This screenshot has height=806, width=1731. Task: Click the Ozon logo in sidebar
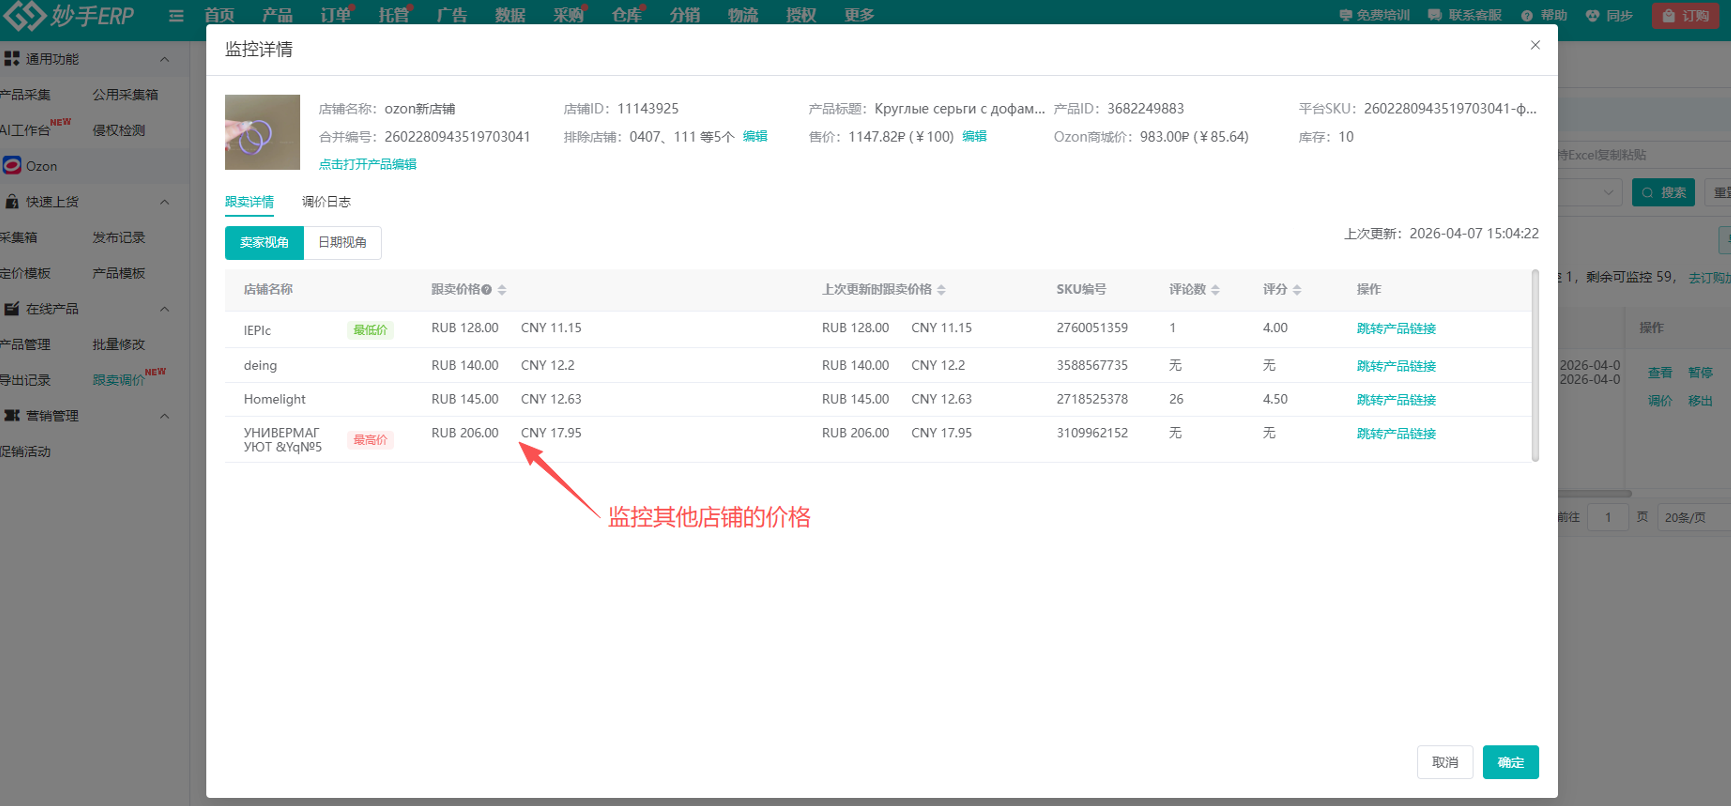12,166
